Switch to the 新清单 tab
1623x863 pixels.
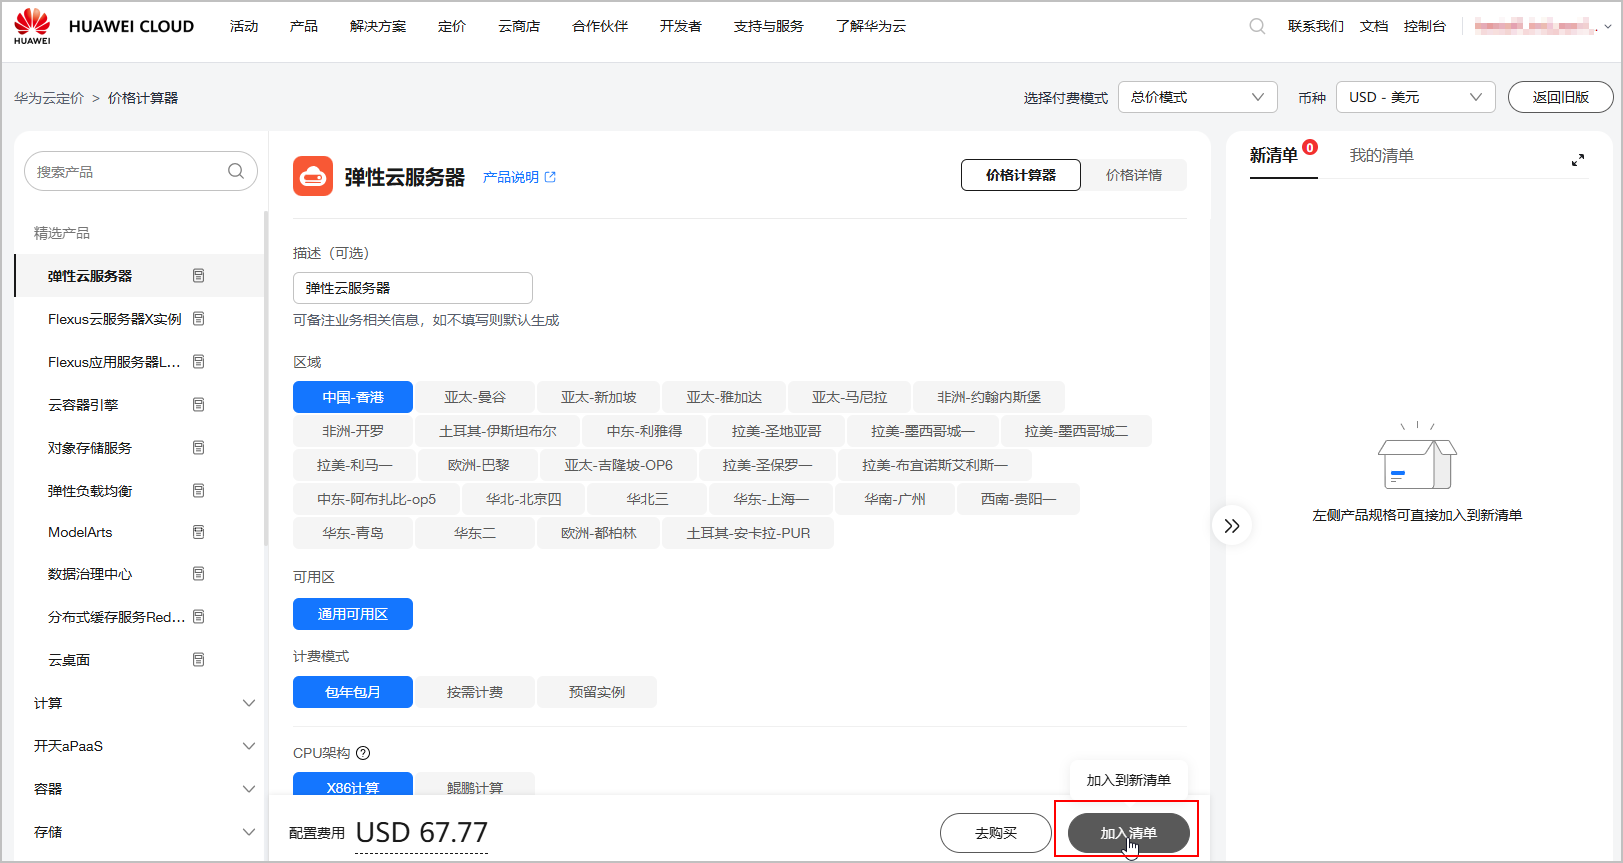pyautogui.click(x=1274, y=155)
